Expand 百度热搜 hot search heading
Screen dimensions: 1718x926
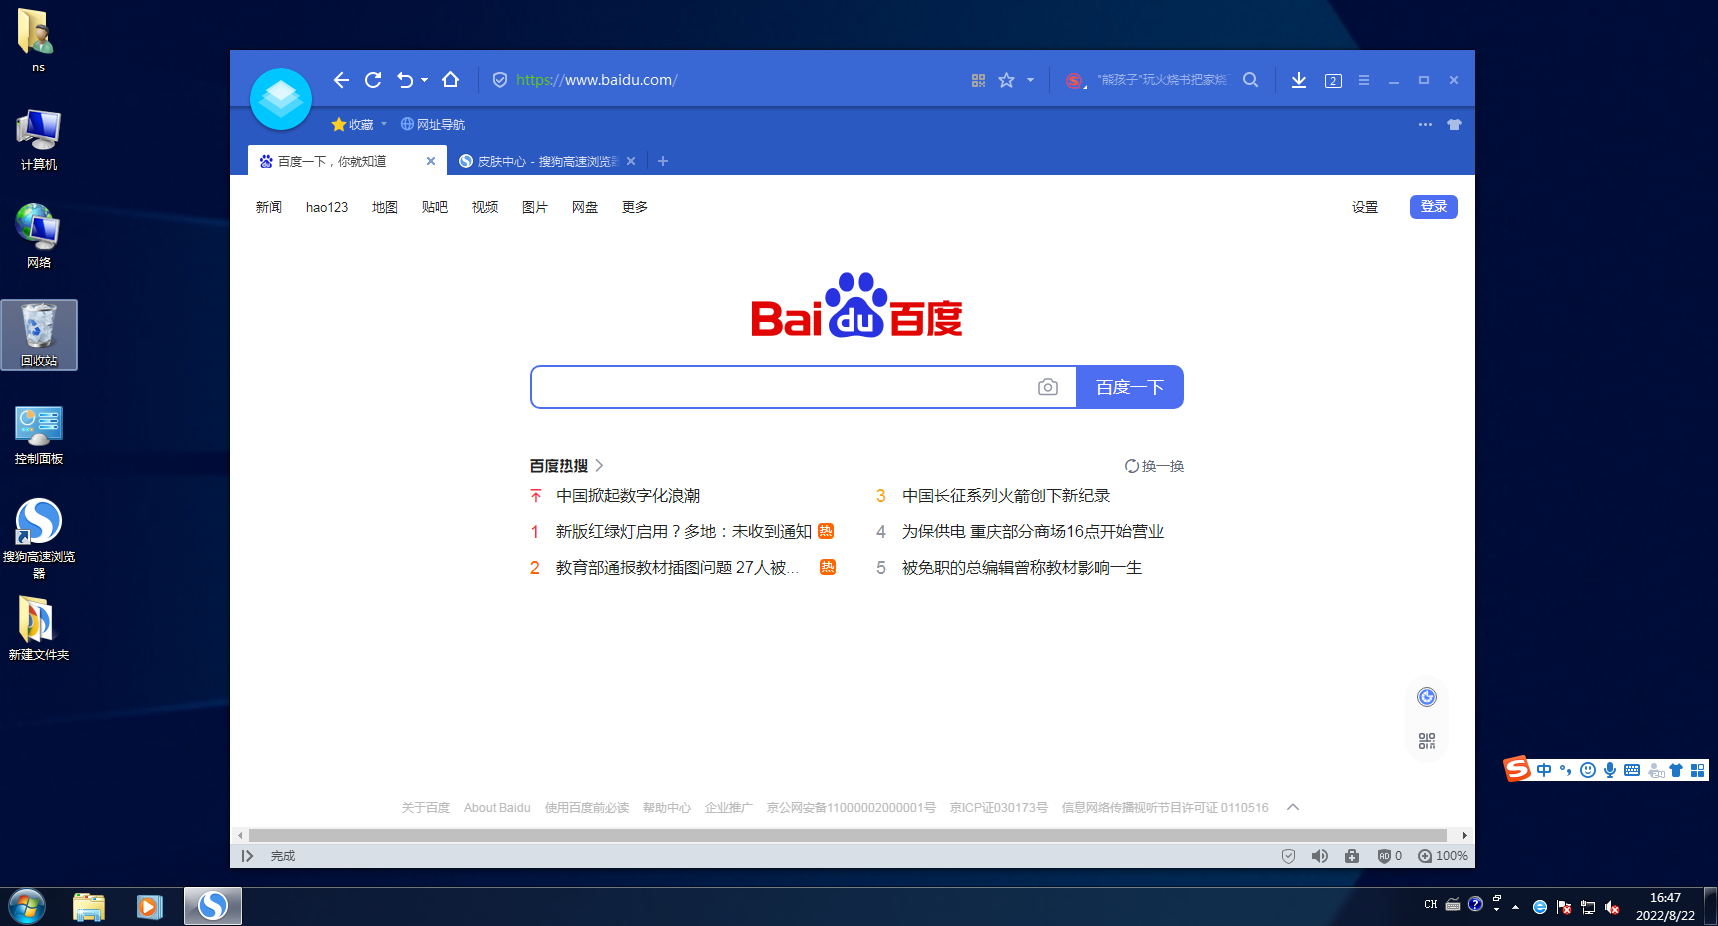567,466
